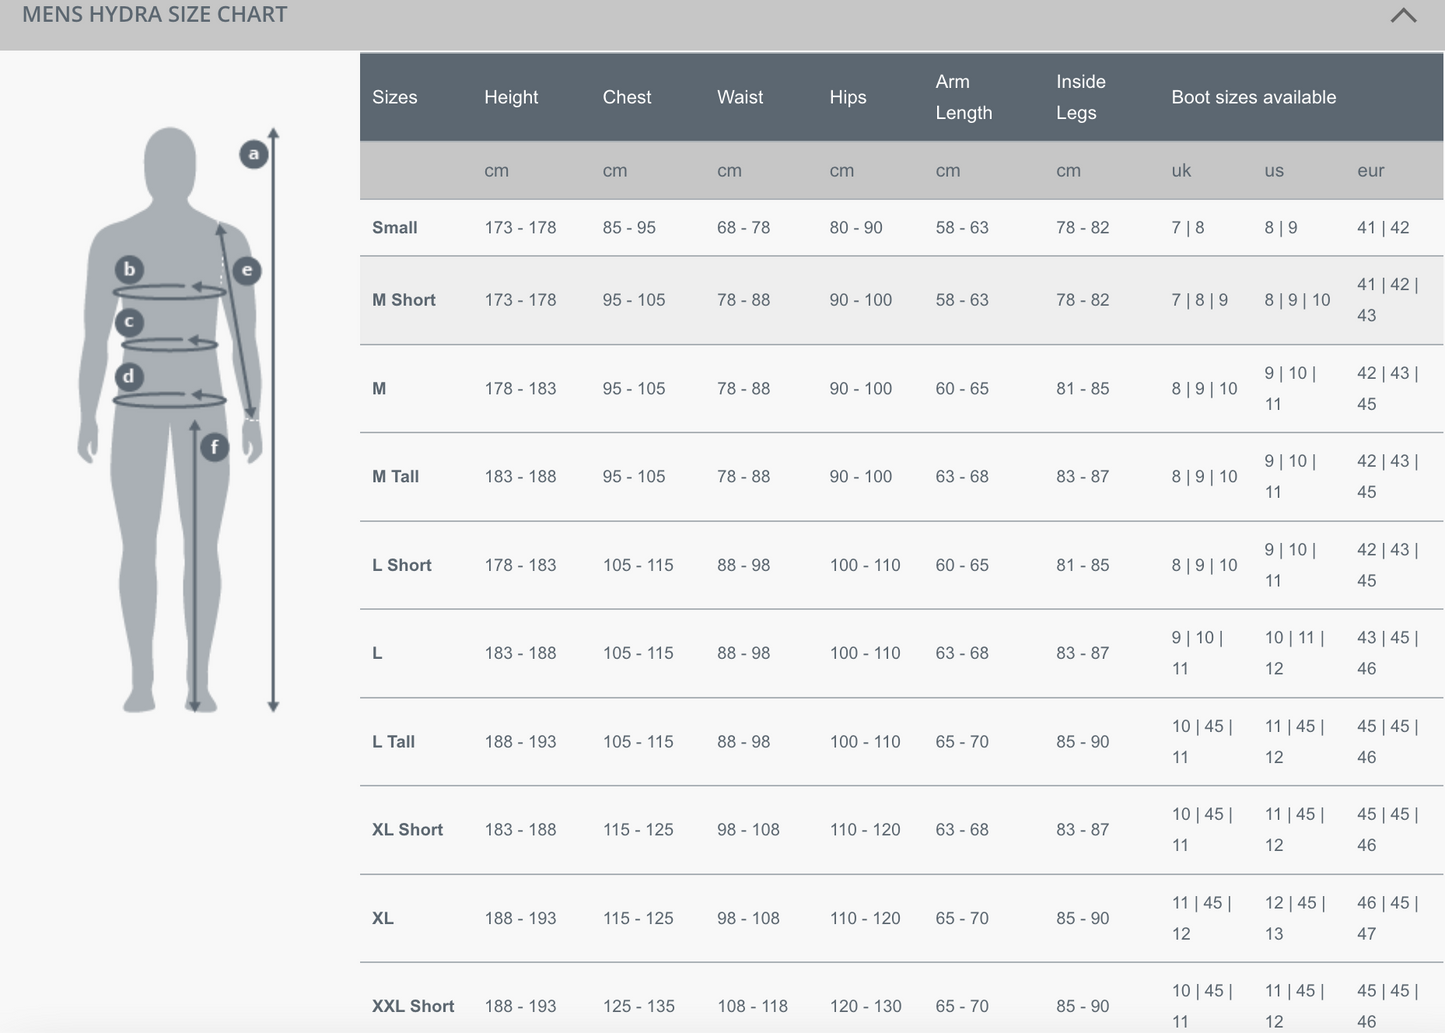Select the M Short row label
The width and height of the screenshot is (1445, 1033).
(403, 300)
